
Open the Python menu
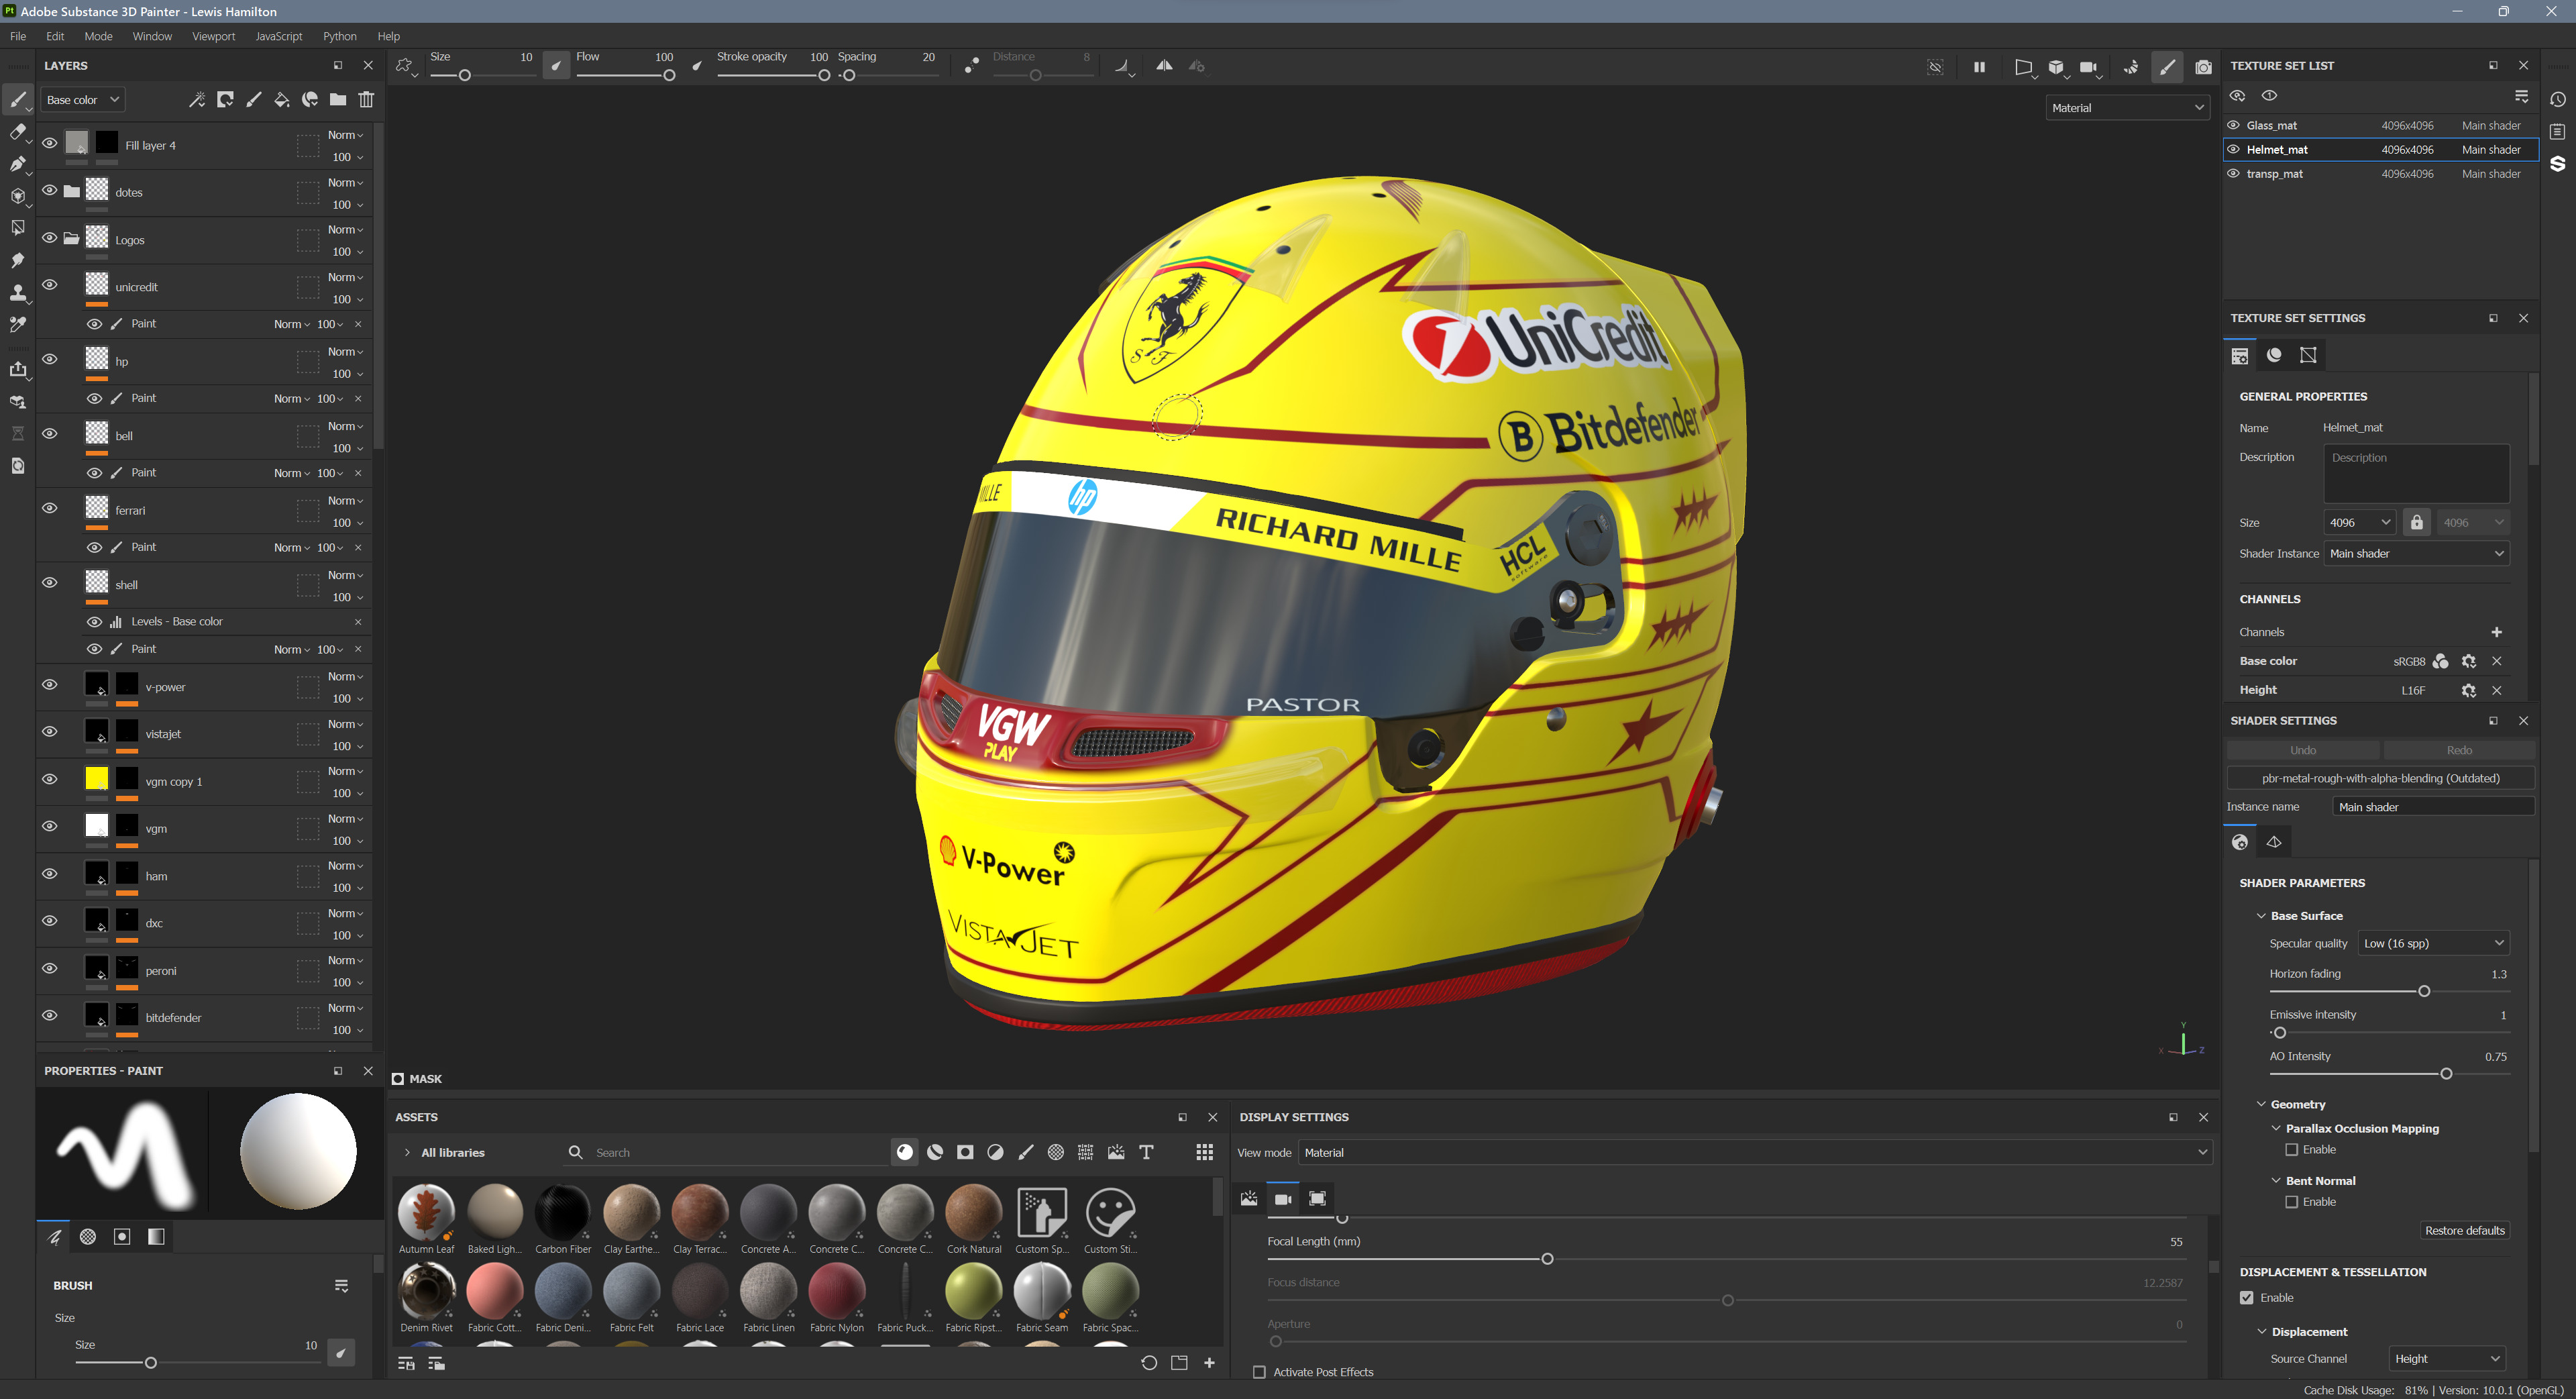tap(340, 36)
